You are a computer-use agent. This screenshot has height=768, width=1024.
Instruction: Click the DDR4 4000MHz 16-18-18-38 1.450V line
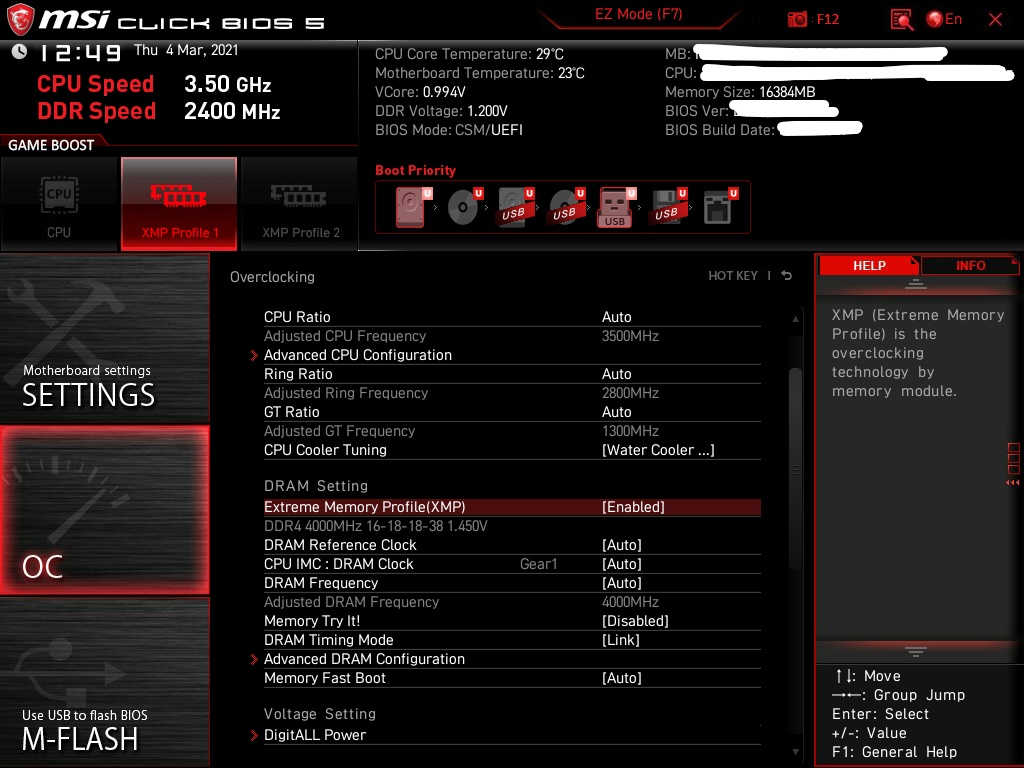[376, 526]
